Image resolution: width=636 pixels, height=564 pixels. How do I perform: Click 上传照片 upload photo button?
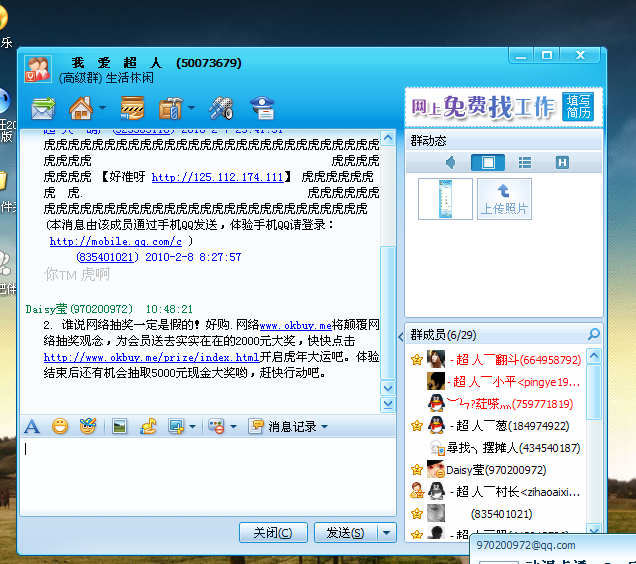point(504,199)
